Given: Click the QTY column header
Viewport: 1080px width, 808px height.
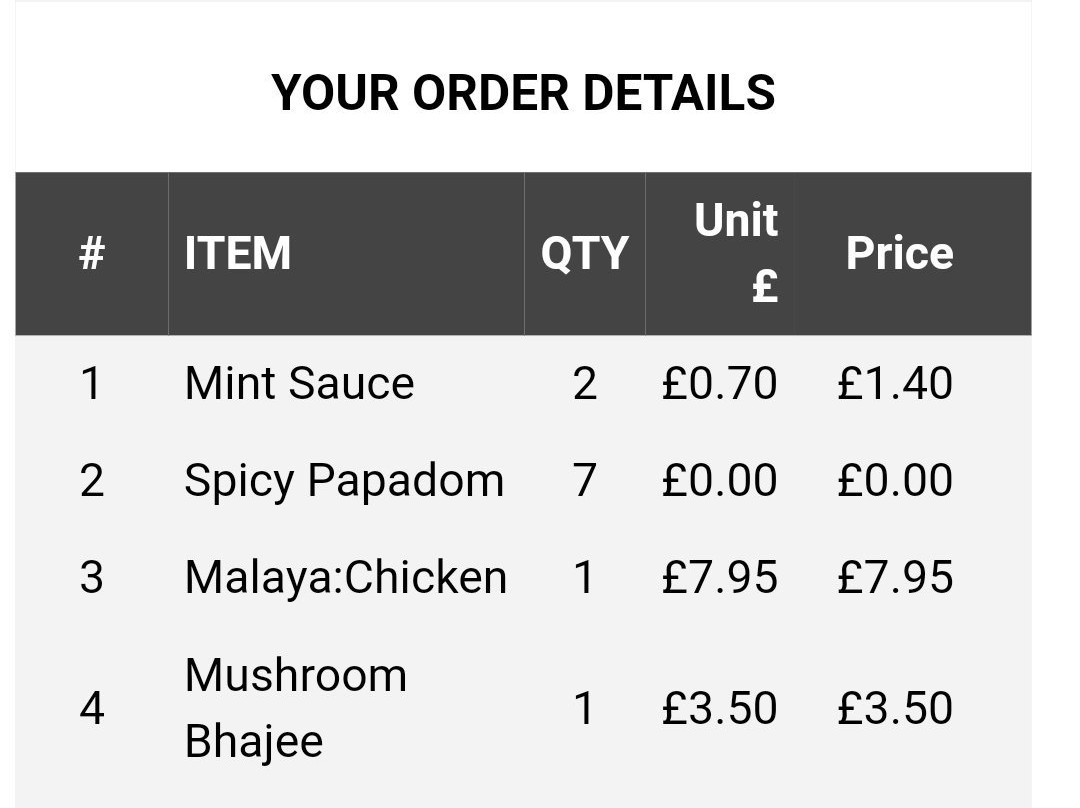Looking at the screenshot, I should pos(584,253).
